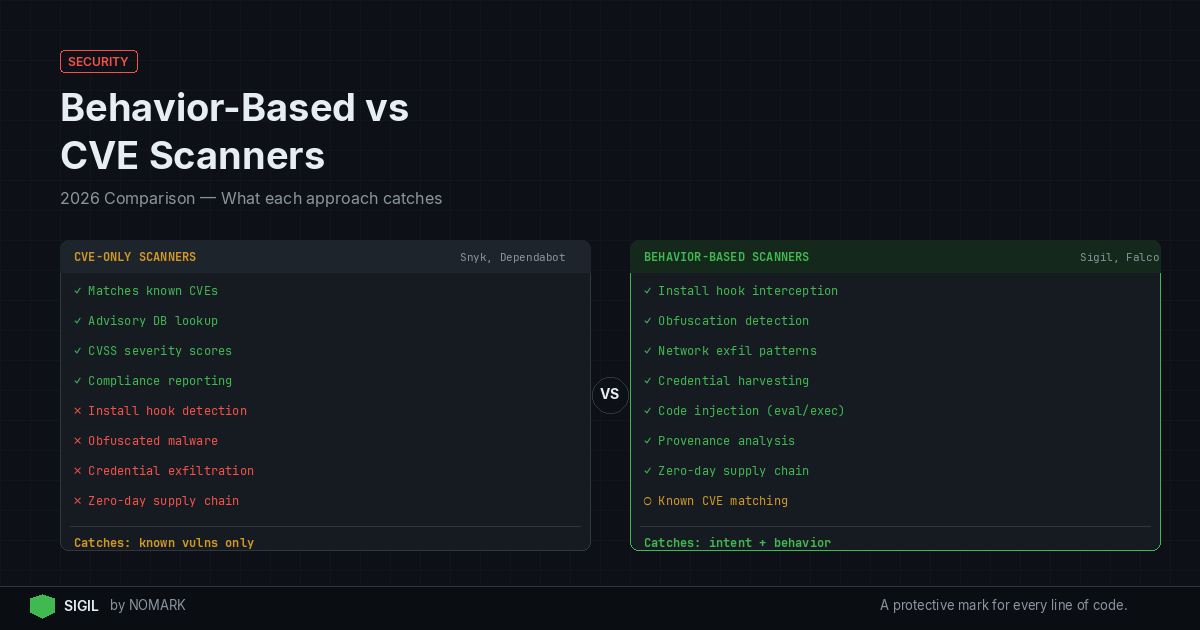This screenshot has width=1200, height=630.
Task: Click the Code injection (eval/exec) item
Action: pyautogui.click(x=751, y=411)
